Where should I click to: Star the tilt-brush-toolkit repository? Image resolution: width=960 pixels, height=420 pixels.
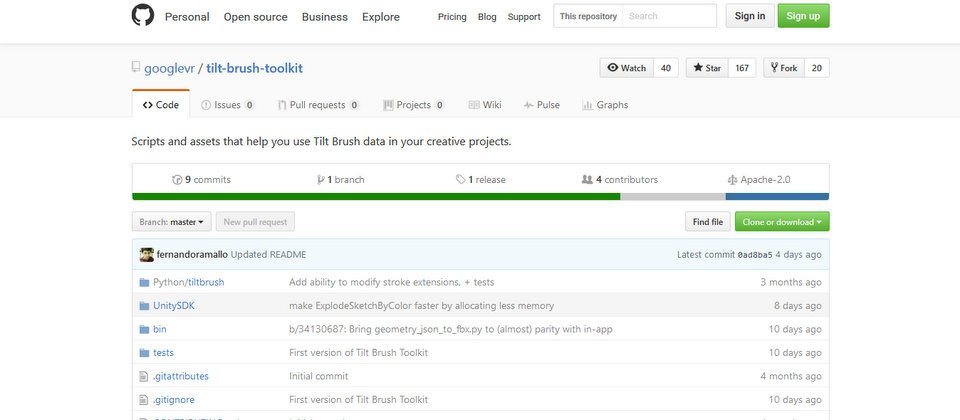pyautogui.click(x=707, y=68)
